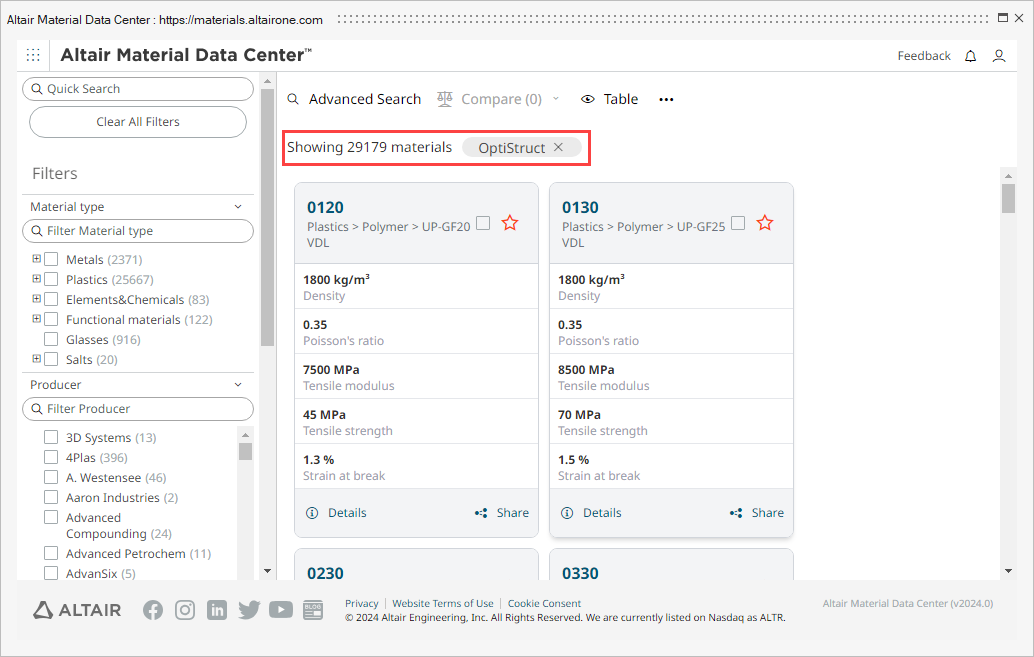
Task: Check the Glasses checkbox
Action: 51,339
